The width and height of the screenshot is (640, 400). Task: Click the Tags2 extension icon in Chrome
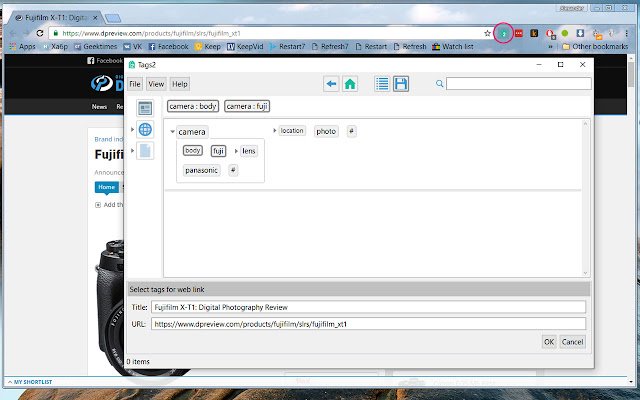503,33
